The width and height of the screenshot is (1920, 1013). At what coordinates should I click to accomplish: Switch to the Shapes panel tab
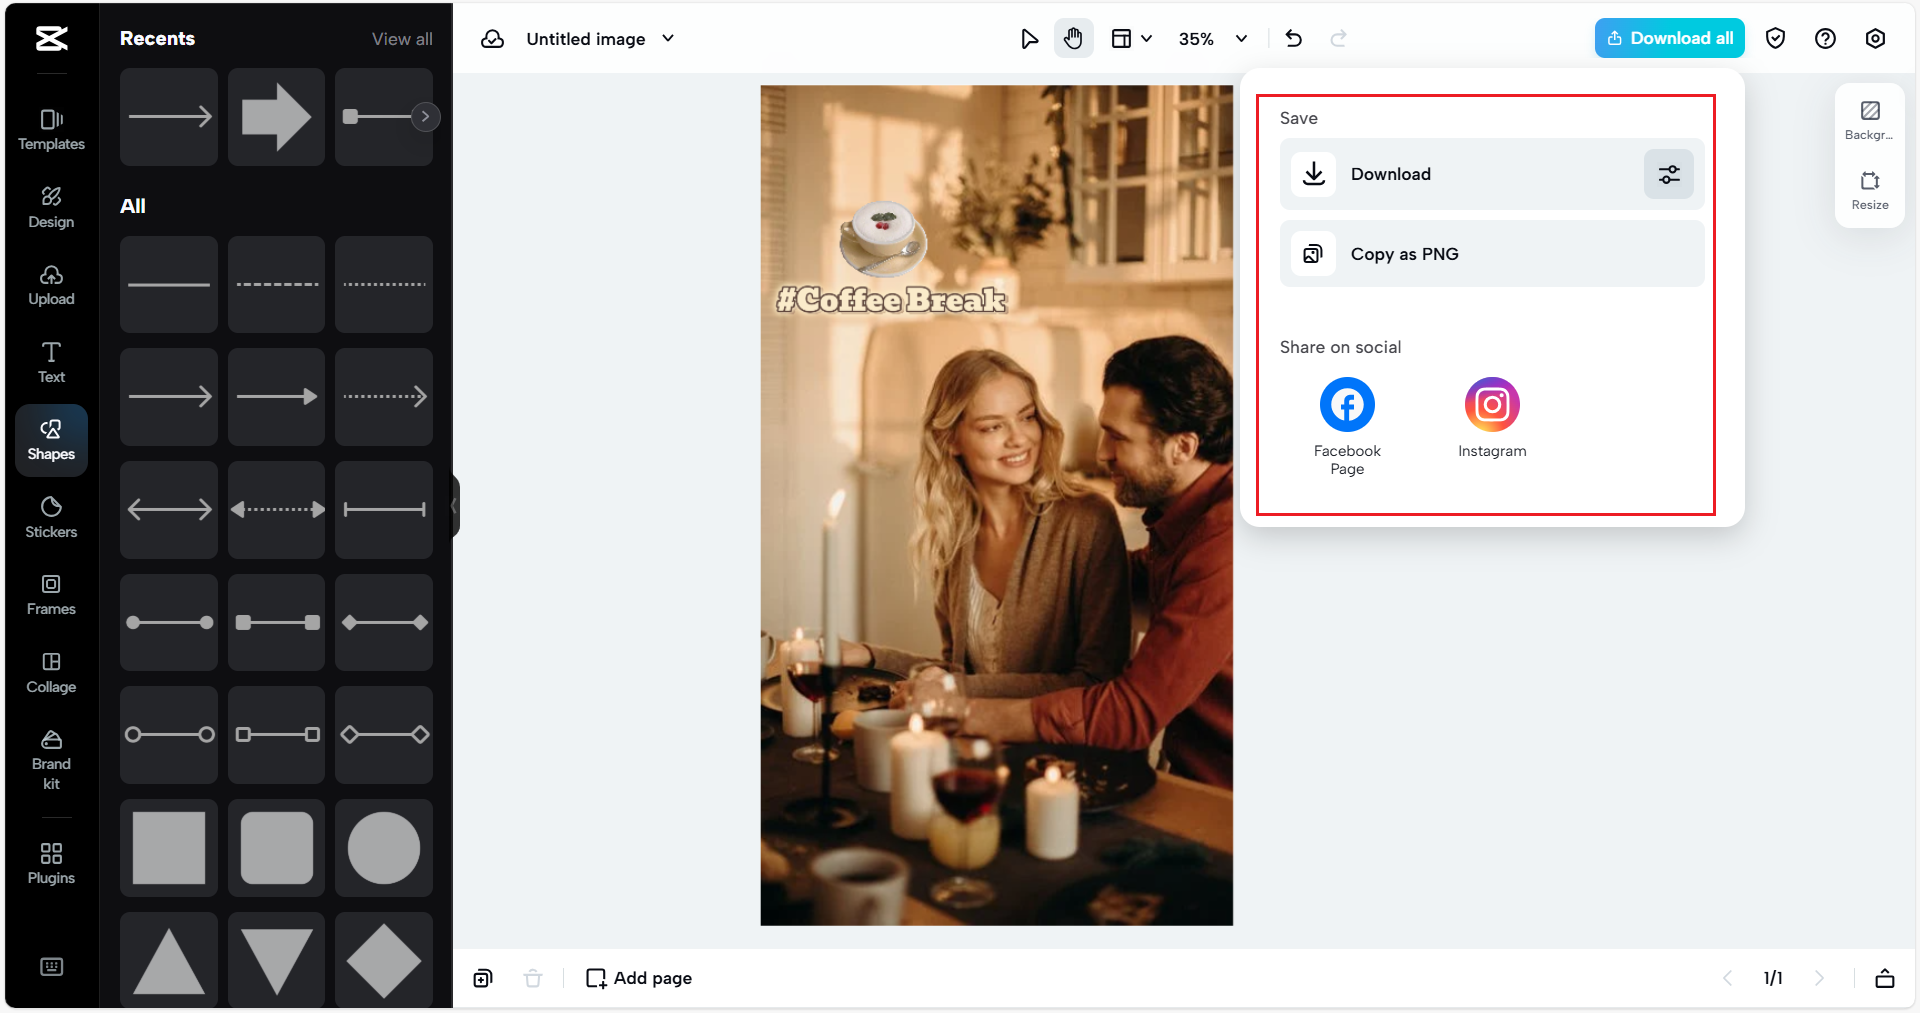51,439
